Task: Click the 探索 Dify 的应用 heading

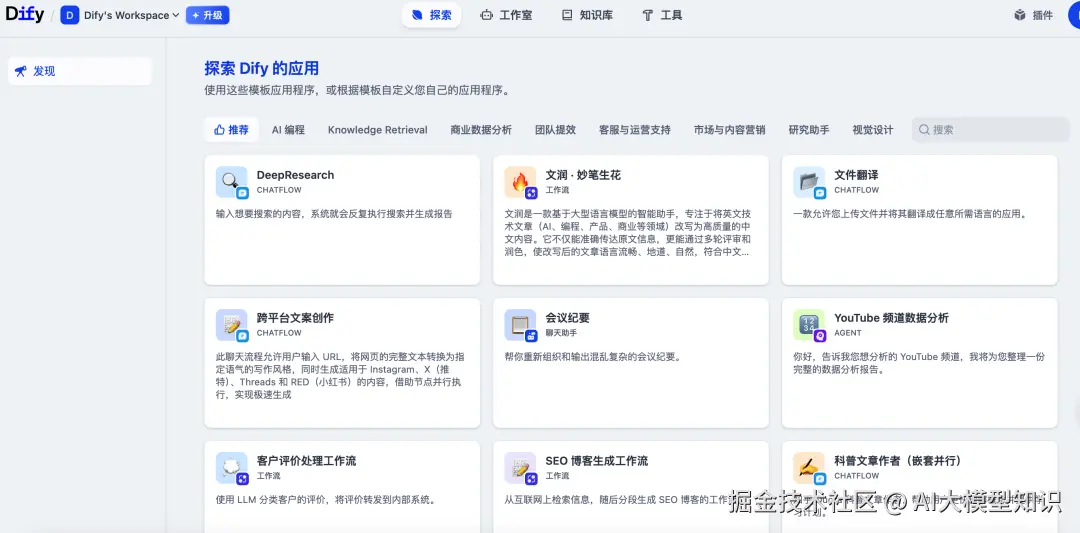Action: pyautogui.click(x=262, y=68)
